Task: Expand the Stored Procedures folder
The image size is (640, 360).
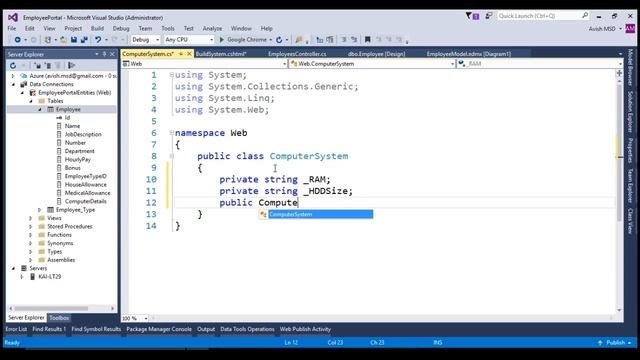Action: [31, 227]
